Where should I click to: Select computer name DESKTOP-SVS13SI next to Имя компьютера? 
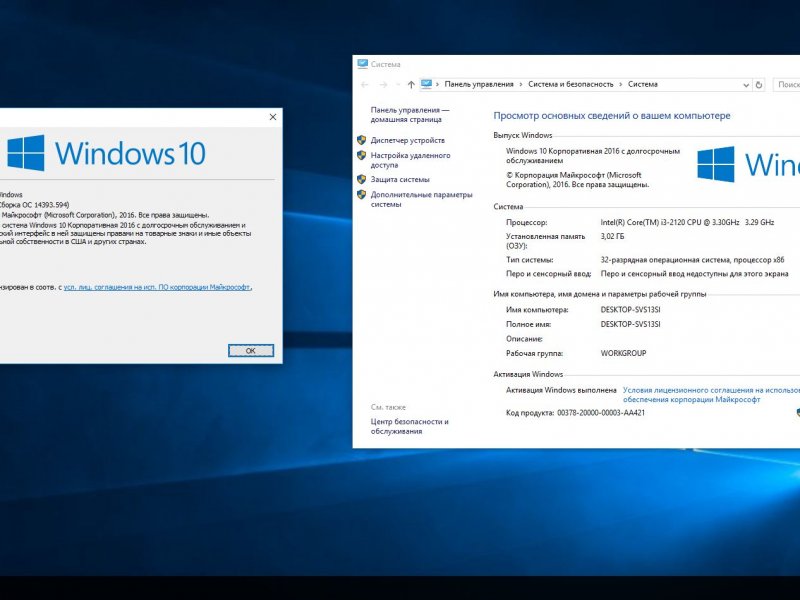pos(630,310)
